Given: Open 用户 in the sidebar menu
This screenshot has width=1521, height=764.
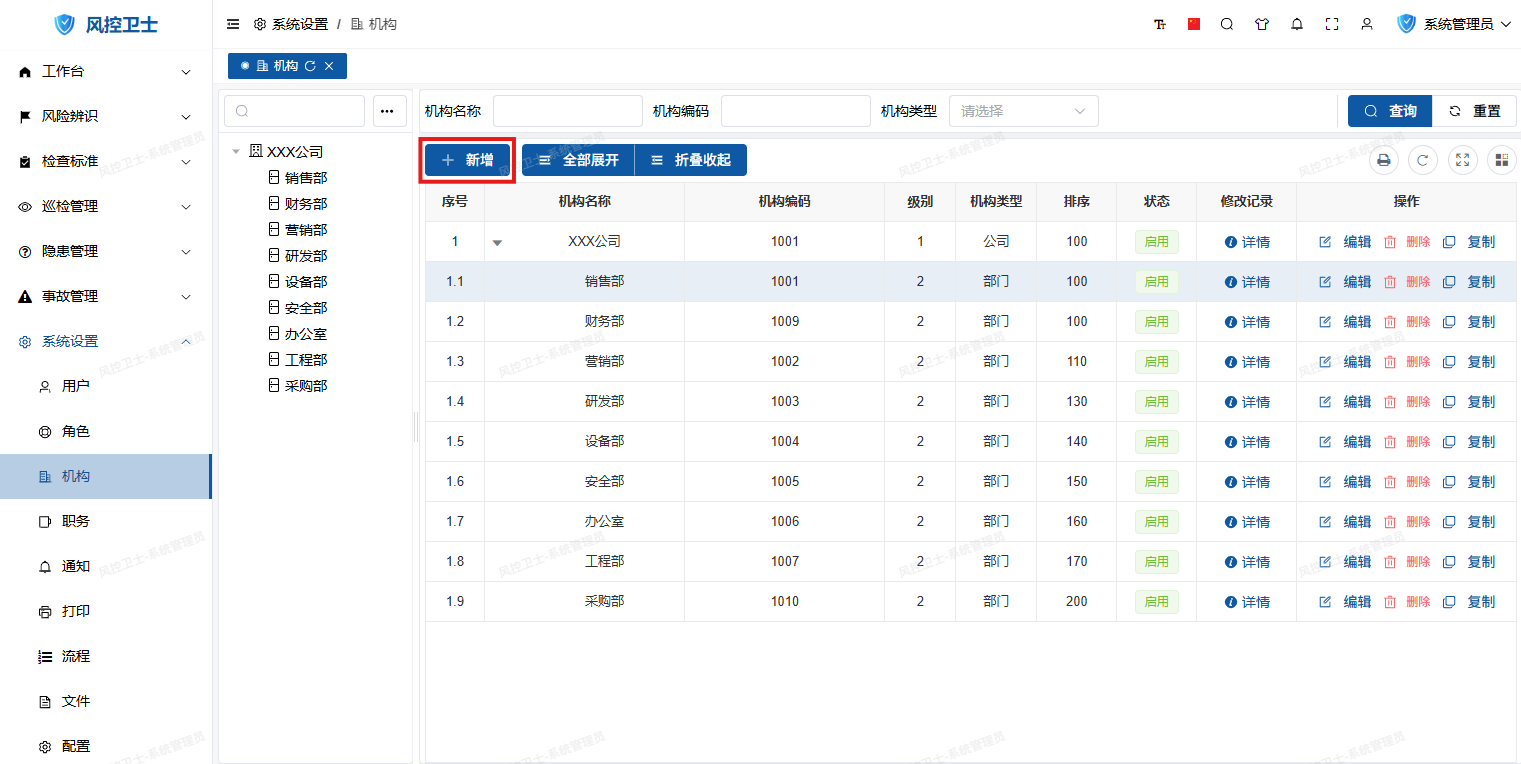Looking at the screenshot, I should point(76,386).
